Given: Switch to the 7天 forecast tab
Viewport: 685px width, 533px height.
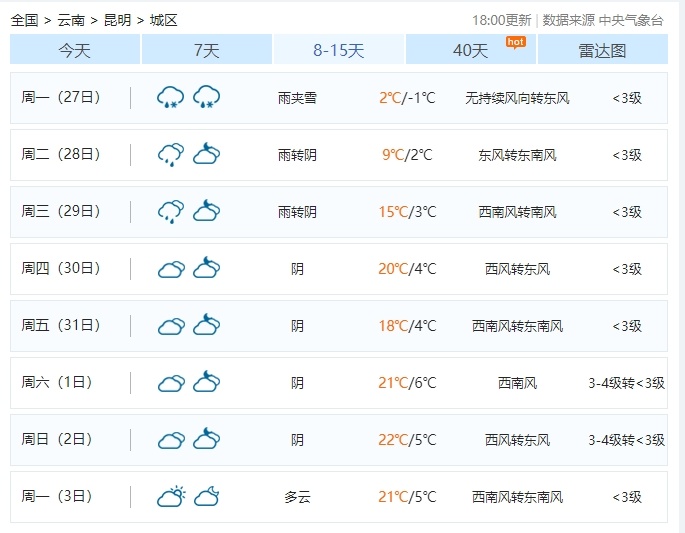Looking at the screenshot, I should pyautogui.click(x=207, y=50).
